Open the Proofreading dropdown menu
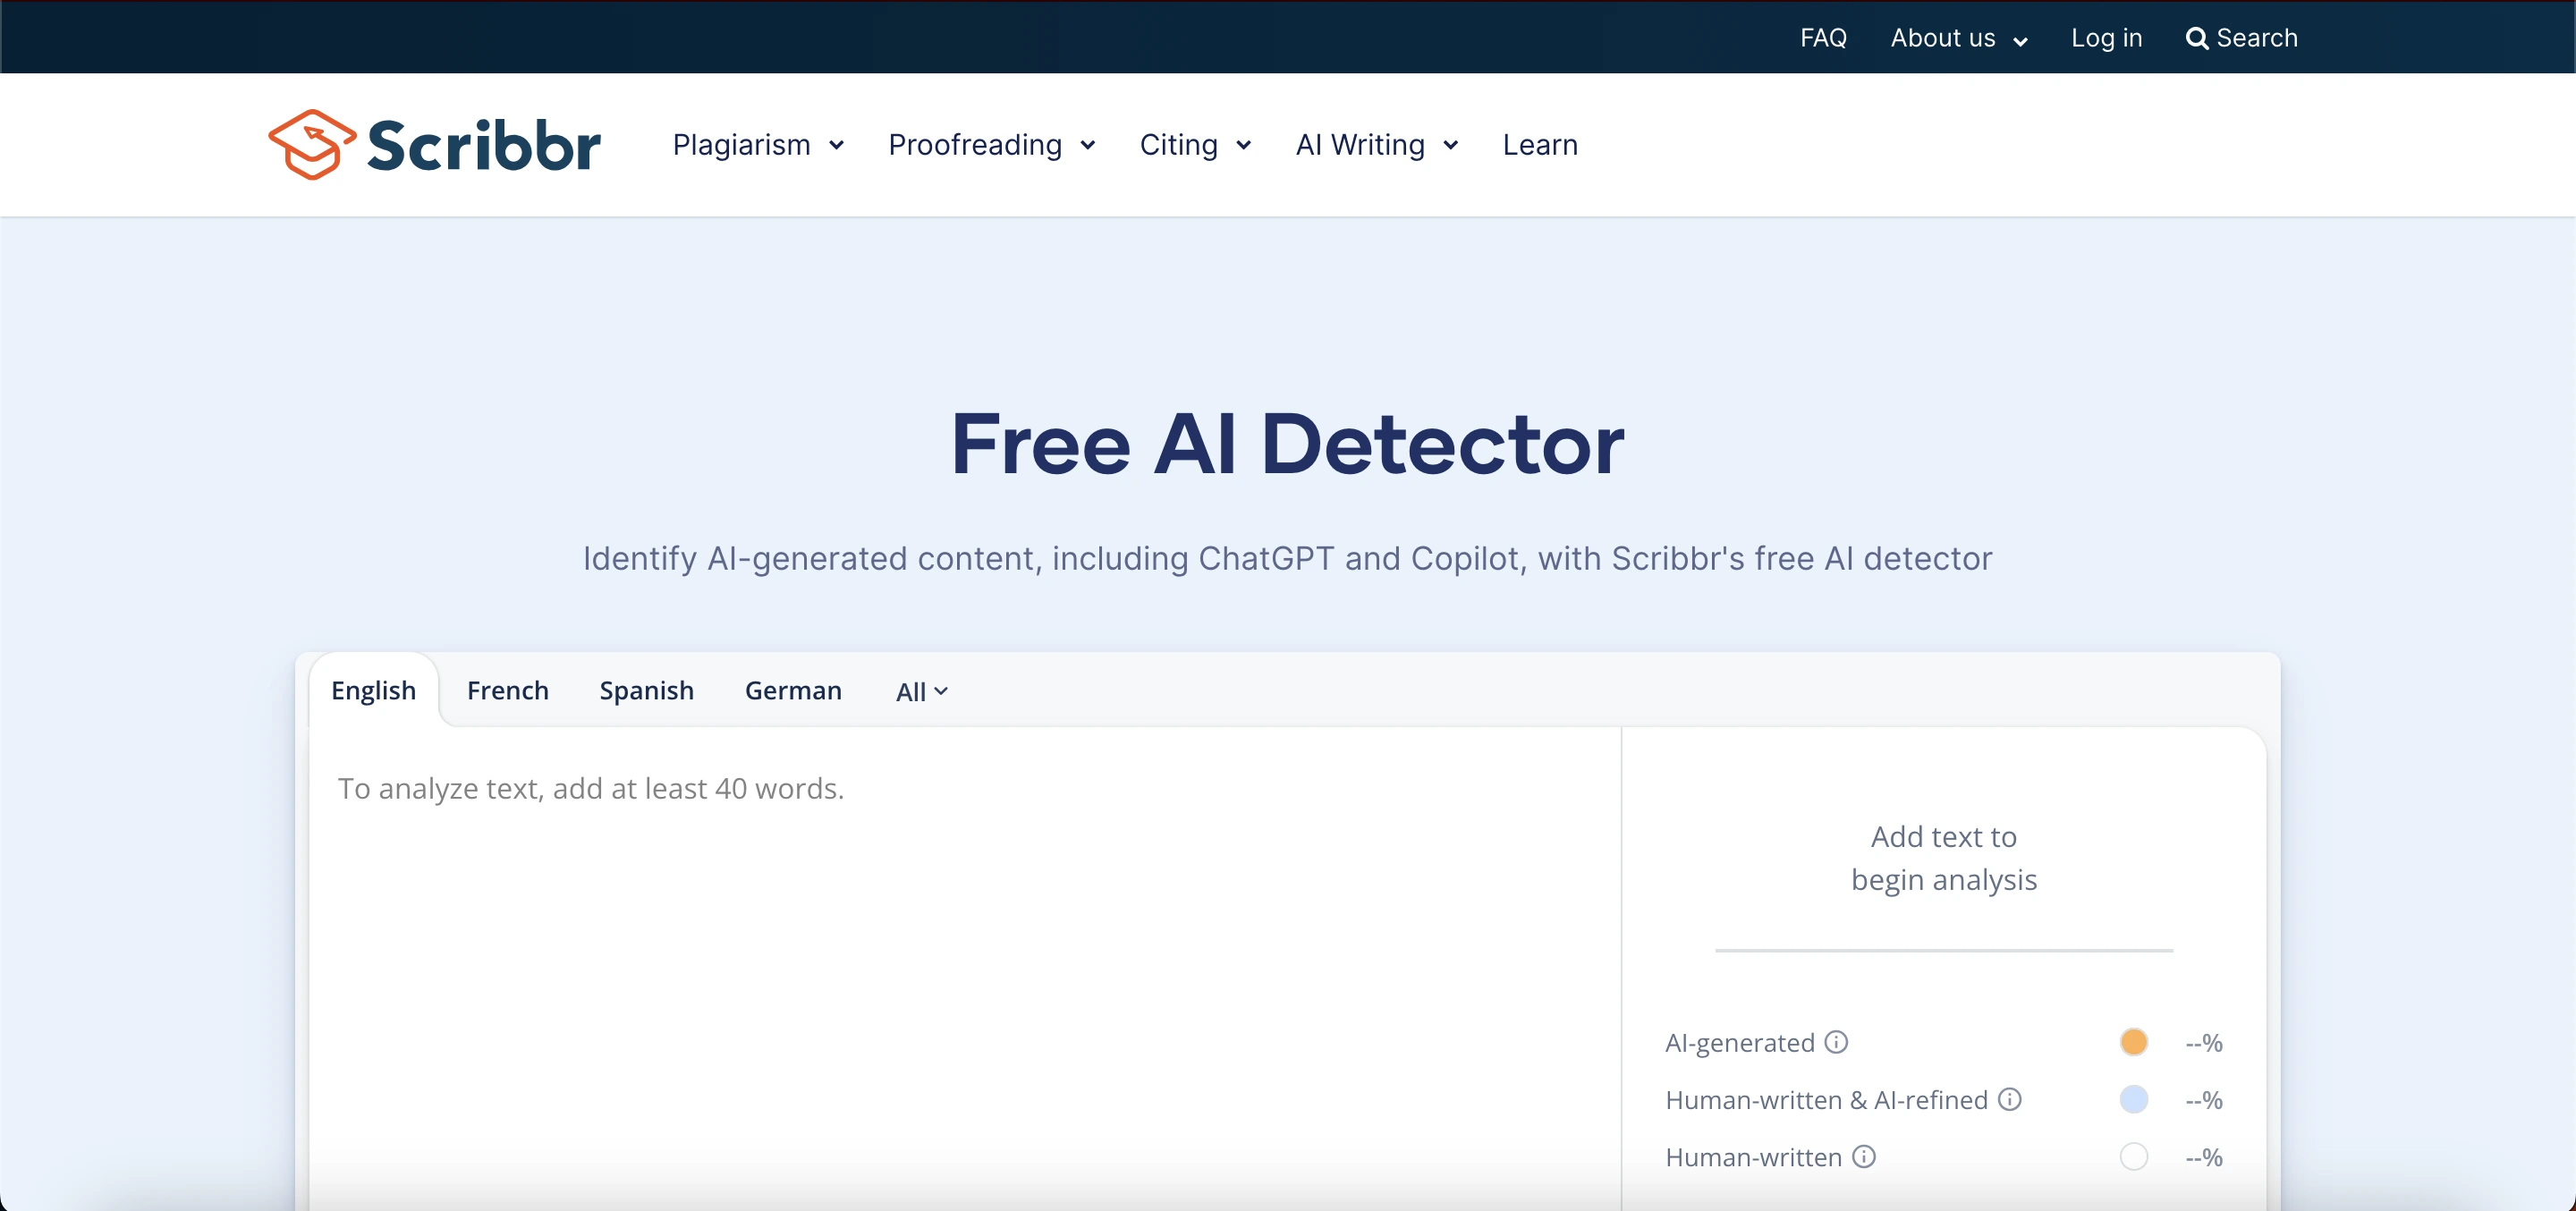Viewport: 2576px width, 1211px height. click(x=991, y=145)
